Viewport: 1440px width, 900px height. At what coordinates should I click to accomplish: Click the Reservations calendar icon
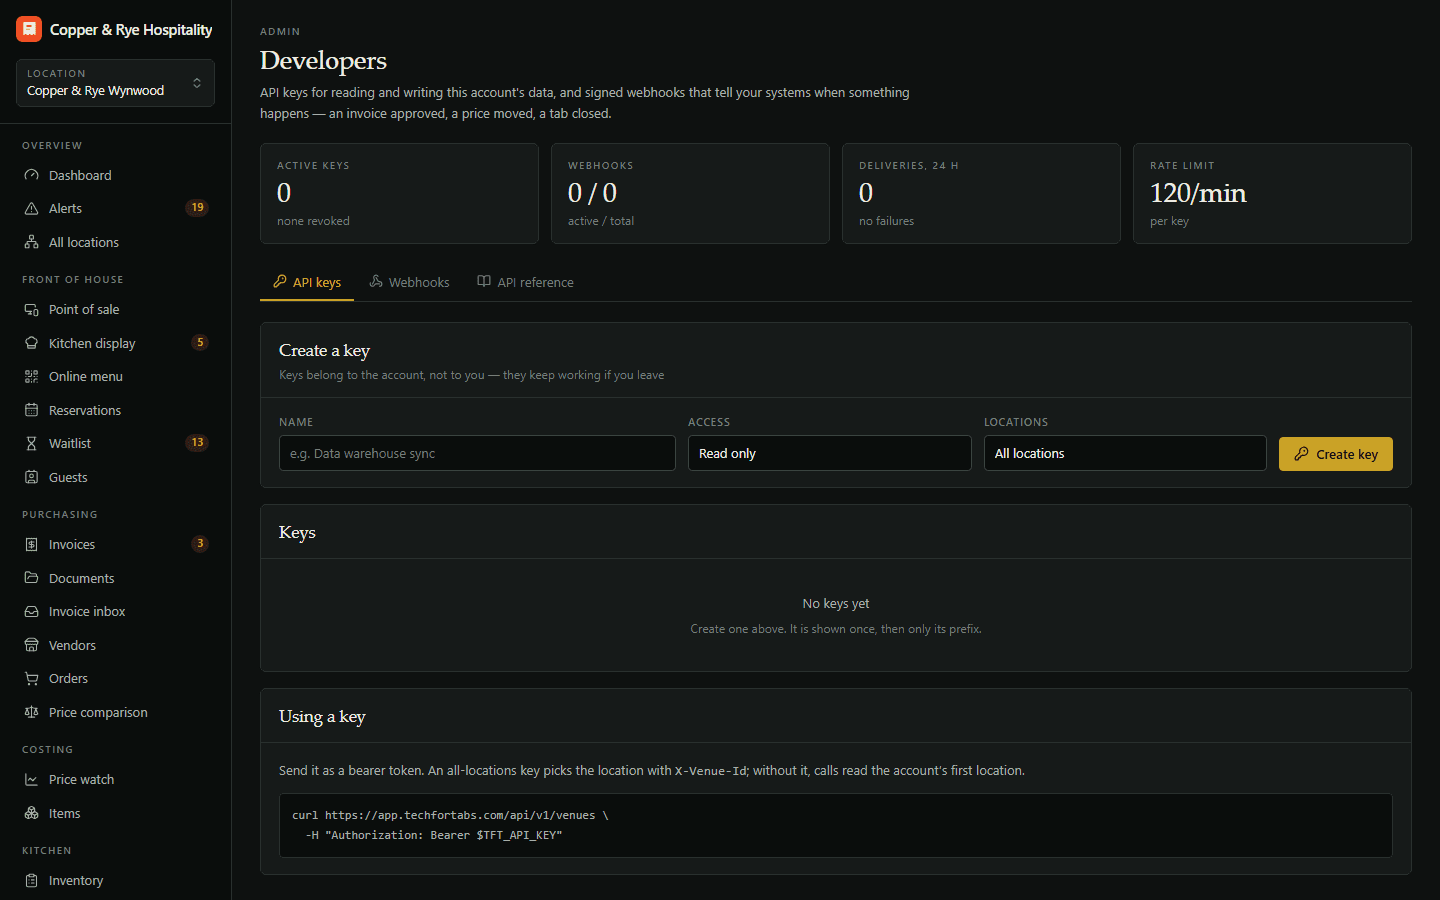(x=31, y=411)
